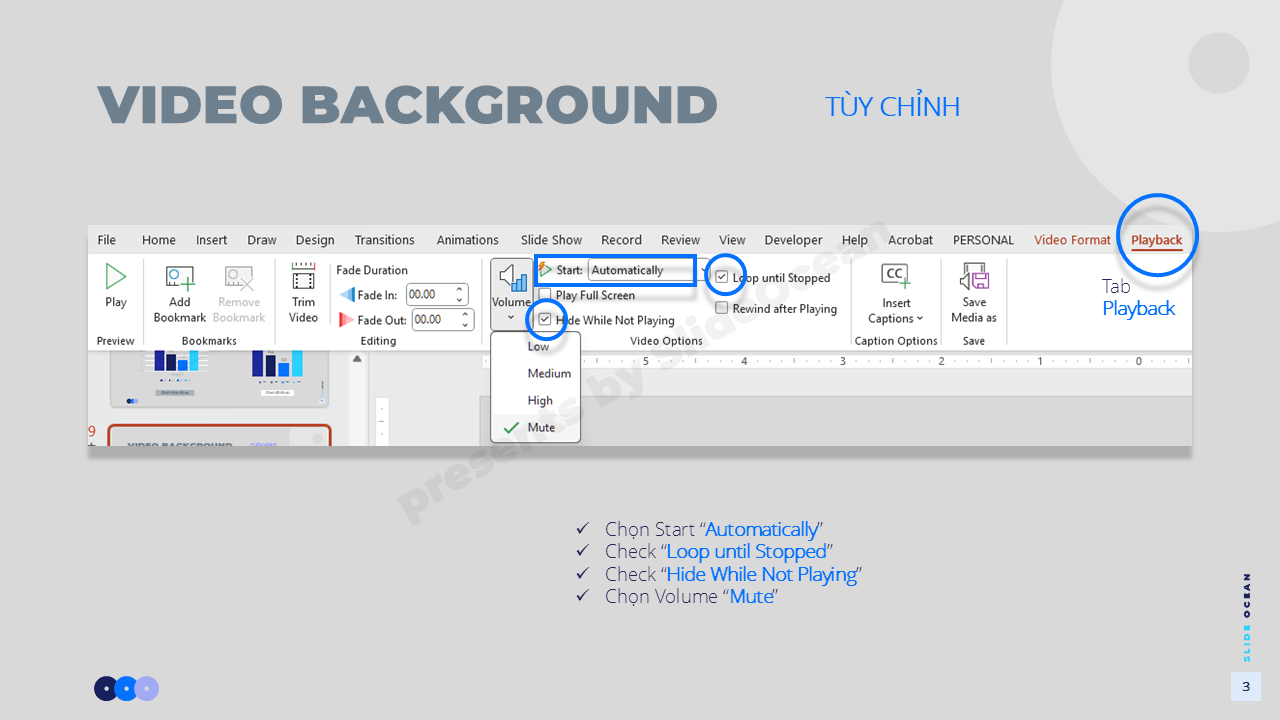Switch to the Transitions tab
Screen dimensions: 1280x720
385,240
